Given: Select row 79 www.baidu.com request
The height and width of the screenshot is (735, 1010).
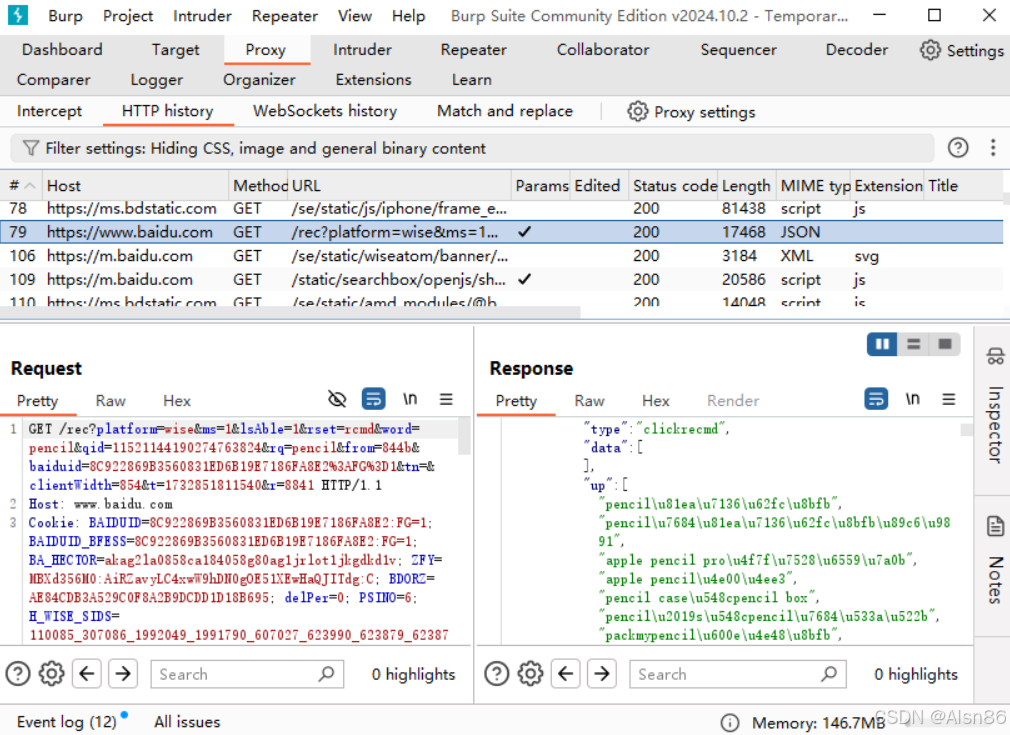Looking at the screenshot, I should pyautogui.click(x=502, y=232).
